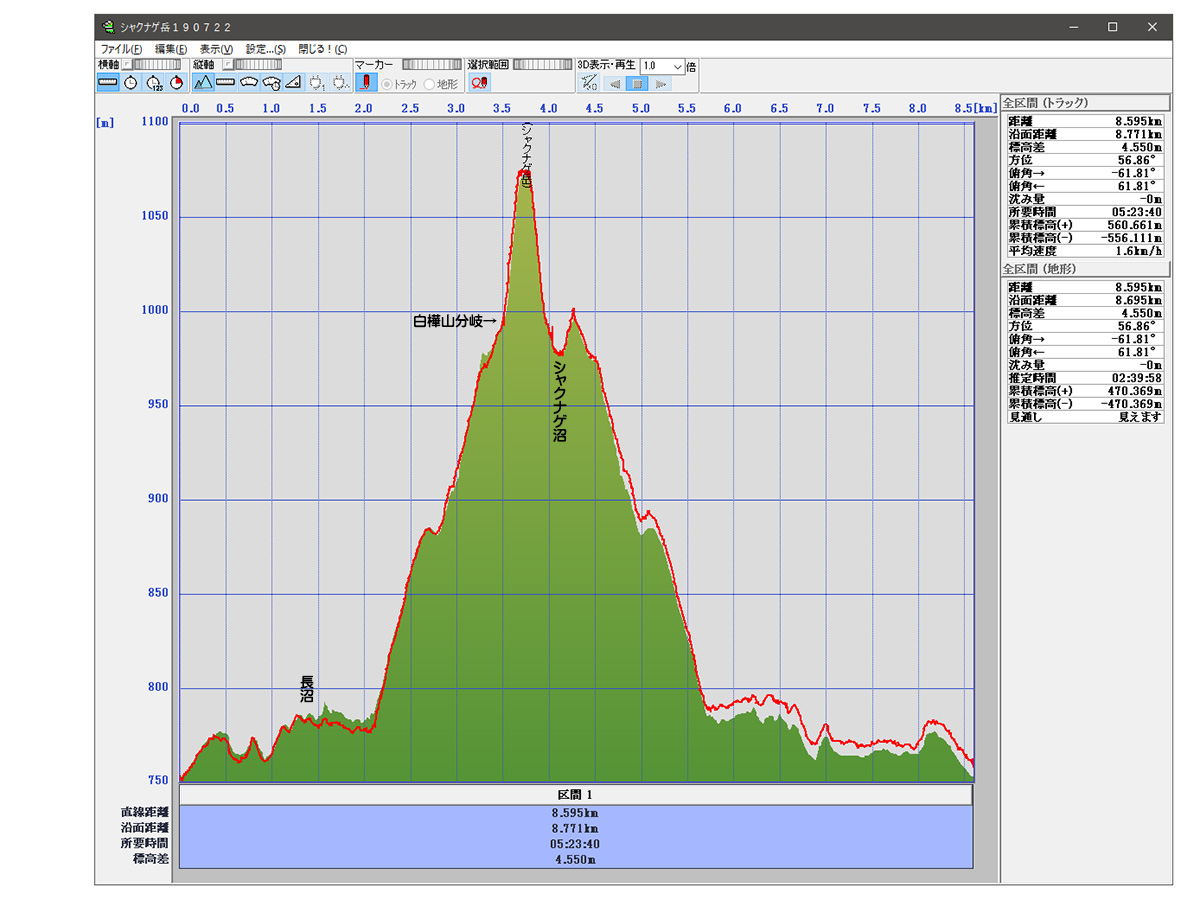This screenshot has width=1200, height=900.
Task: Open the 3D playback speed dropdown
Action: tap(677, 66)
